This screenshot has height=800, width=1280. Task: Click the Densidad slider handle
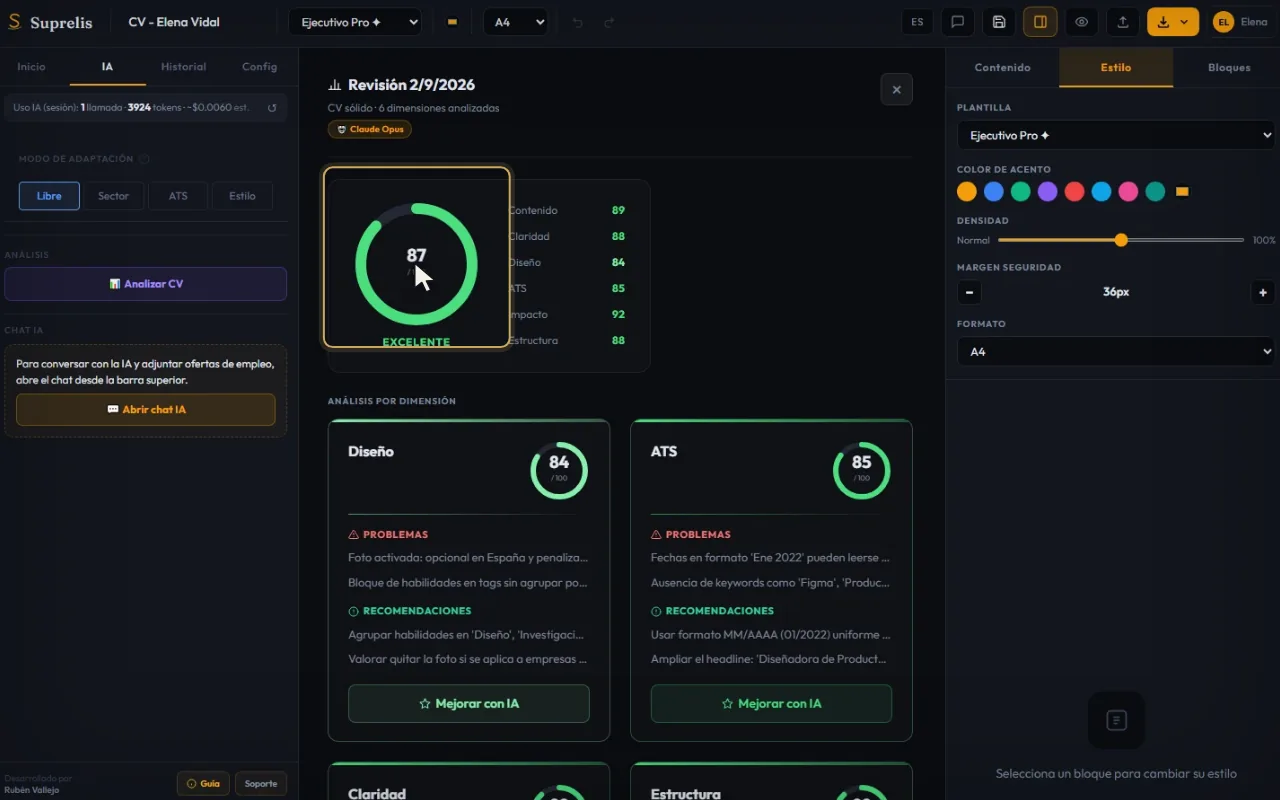tap(1121, 240)
